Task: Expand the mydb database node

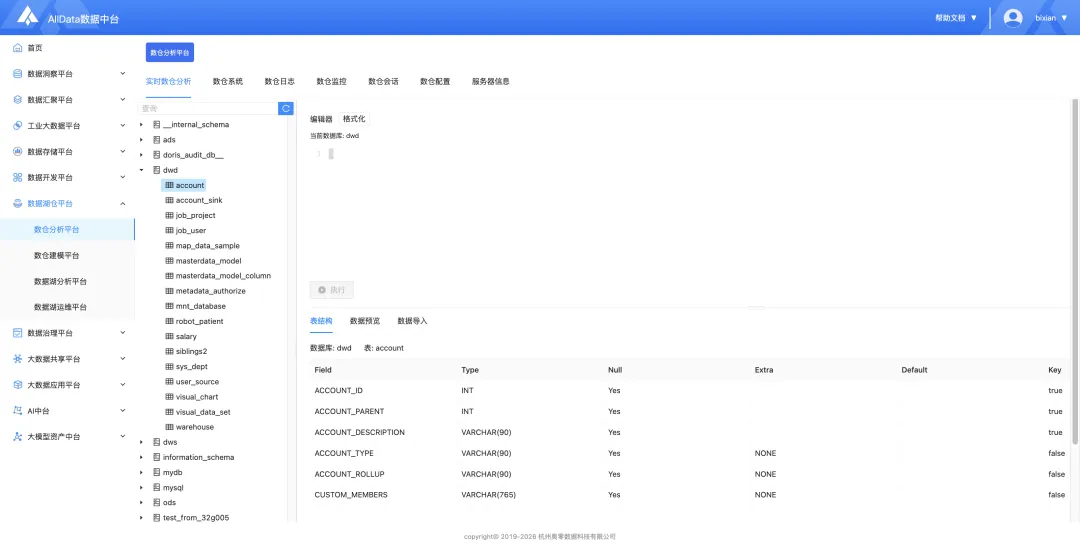Action: coord(141,472)
